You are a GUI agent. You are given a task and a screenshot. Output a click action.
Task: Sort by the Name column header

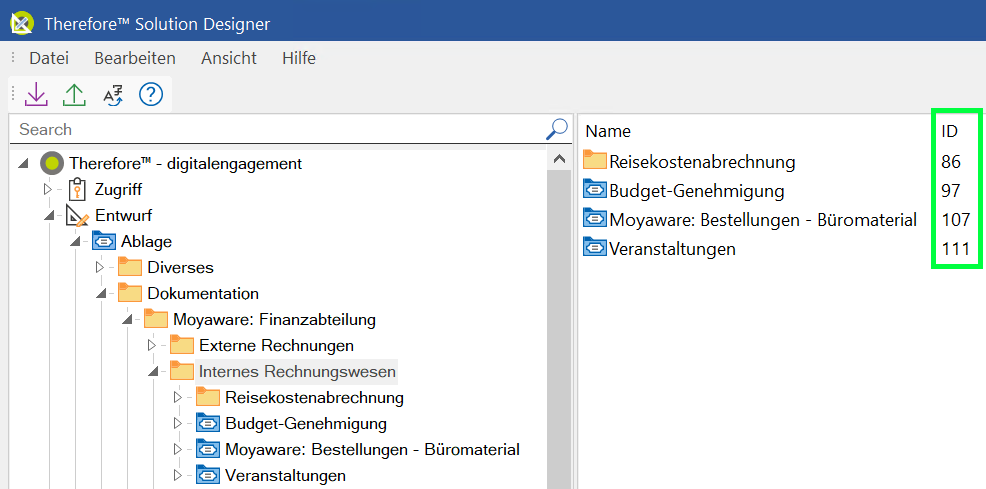coord(608,131)
